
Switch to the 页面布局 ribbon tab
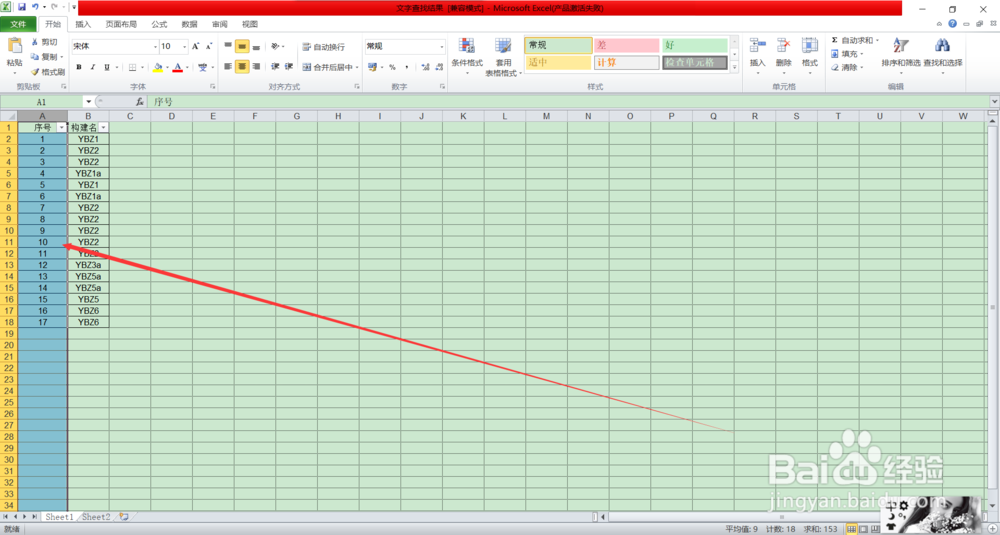click(121, 24)
